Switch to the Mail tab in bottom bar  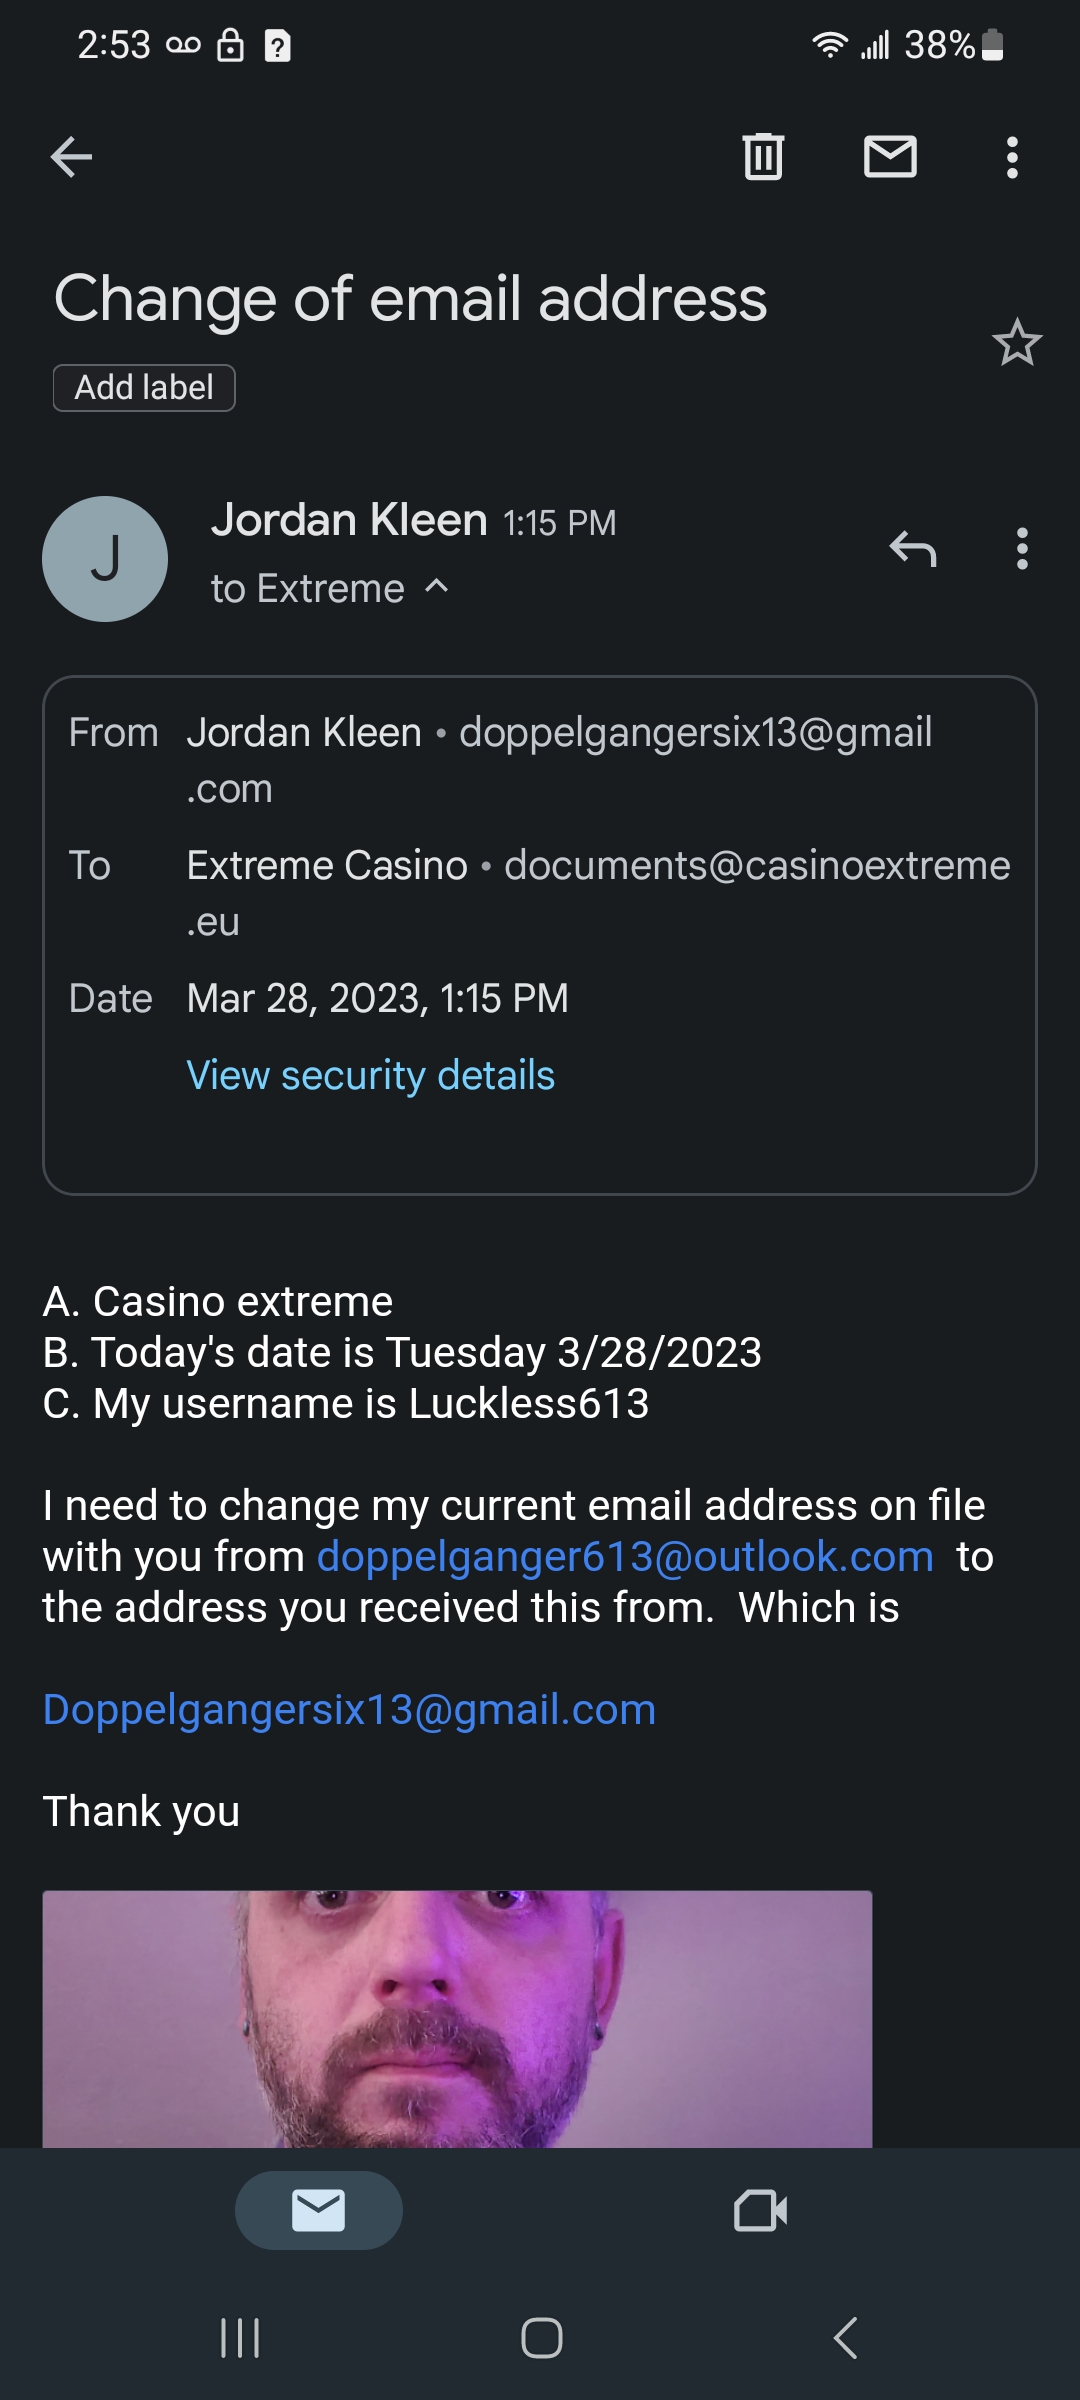pos(318,2210)
